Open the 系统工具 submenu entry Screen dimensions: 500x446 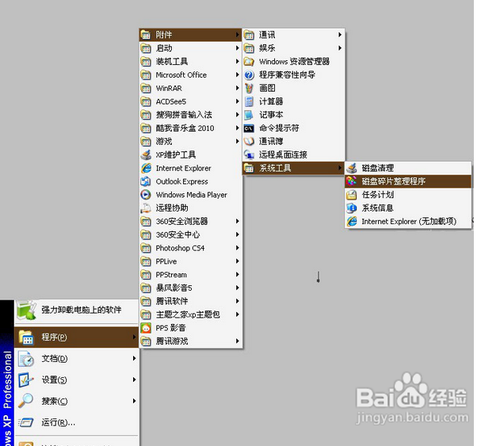294,168
